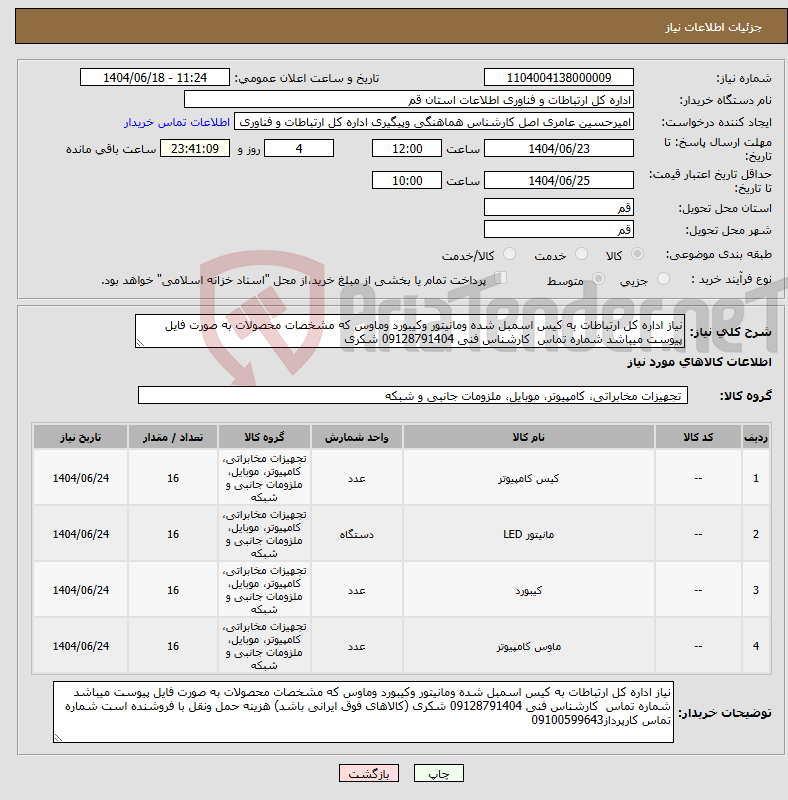Select the کالا/خدمت radio button

point(509,254)
